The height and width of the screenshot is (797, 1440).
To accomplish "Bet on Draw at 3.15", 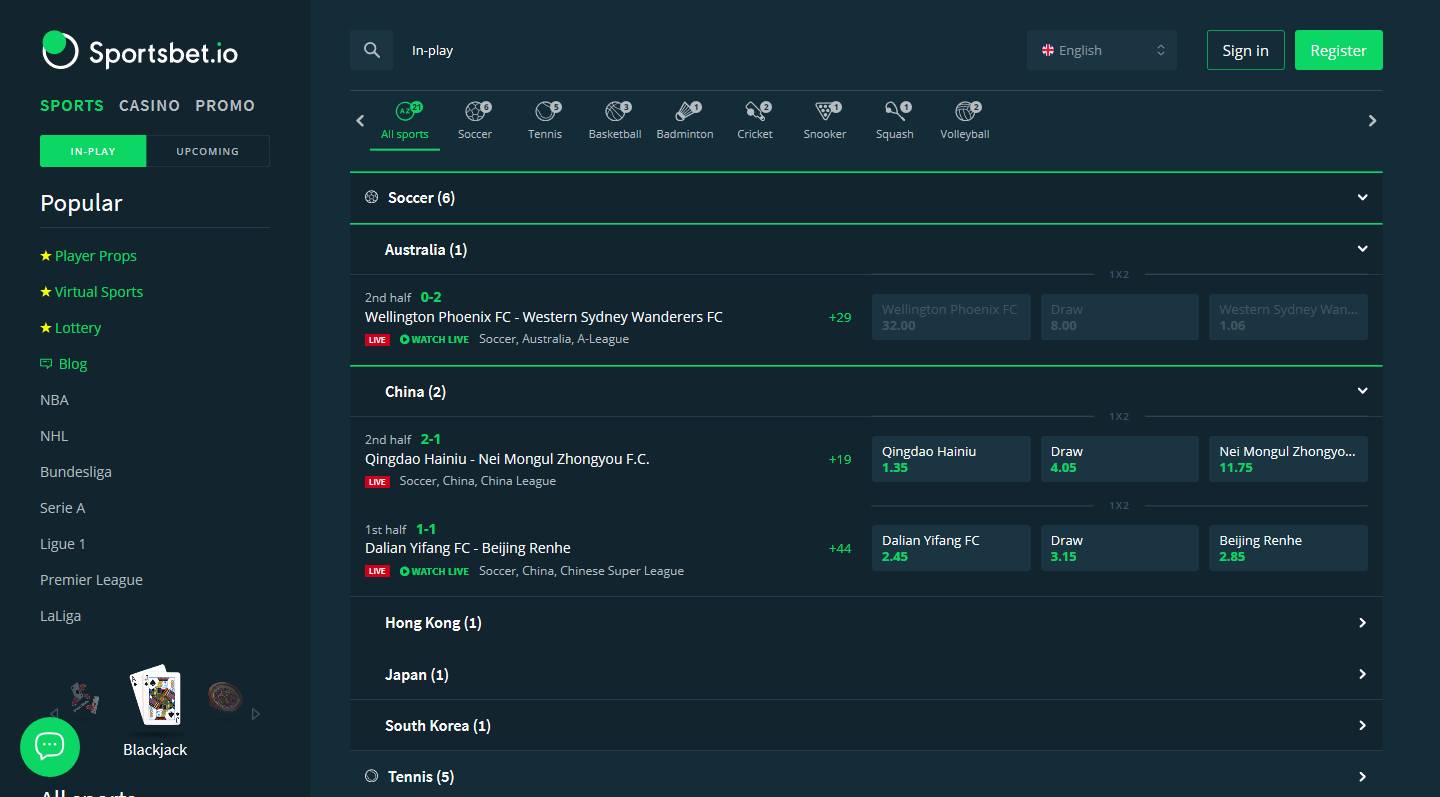I will point(1119,548).
